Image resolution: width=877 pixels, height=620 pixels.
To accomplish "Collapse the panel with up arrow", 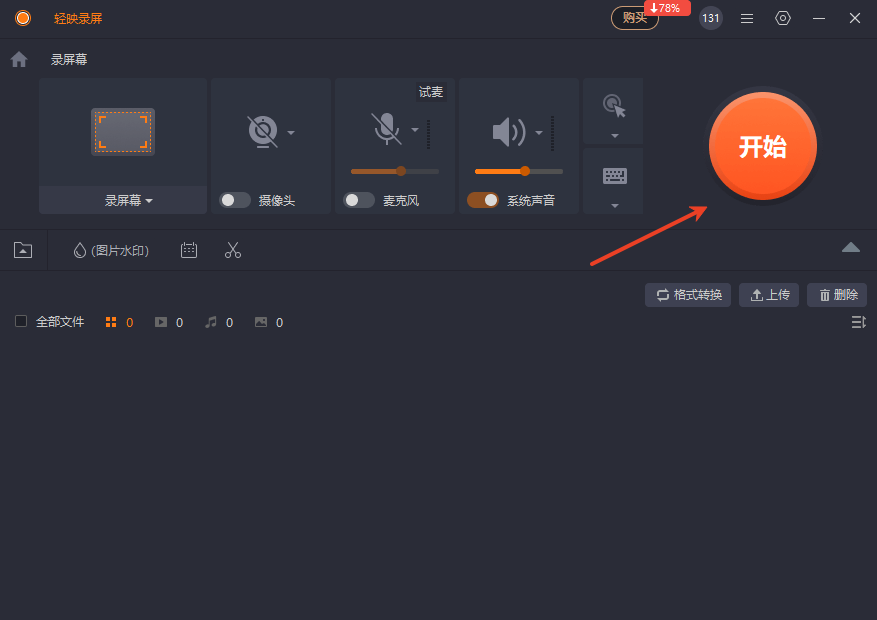I will click(851, 247).
